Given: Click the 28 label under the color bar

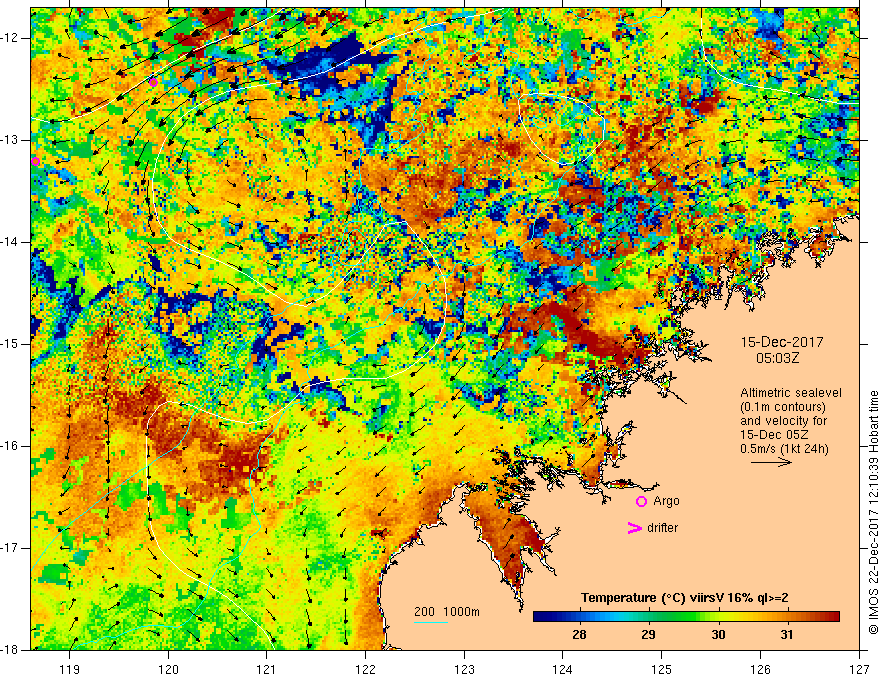Looking at the screenshot, I should 579,635.
